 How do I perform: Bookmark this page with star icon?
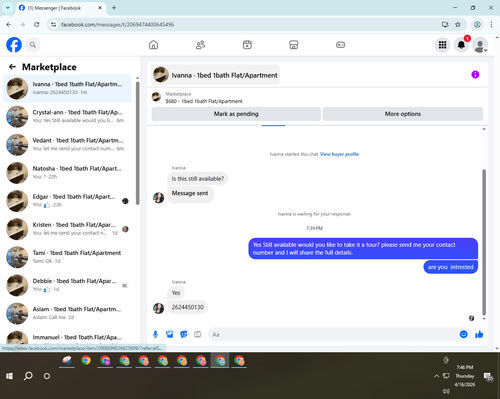point(458,24)
